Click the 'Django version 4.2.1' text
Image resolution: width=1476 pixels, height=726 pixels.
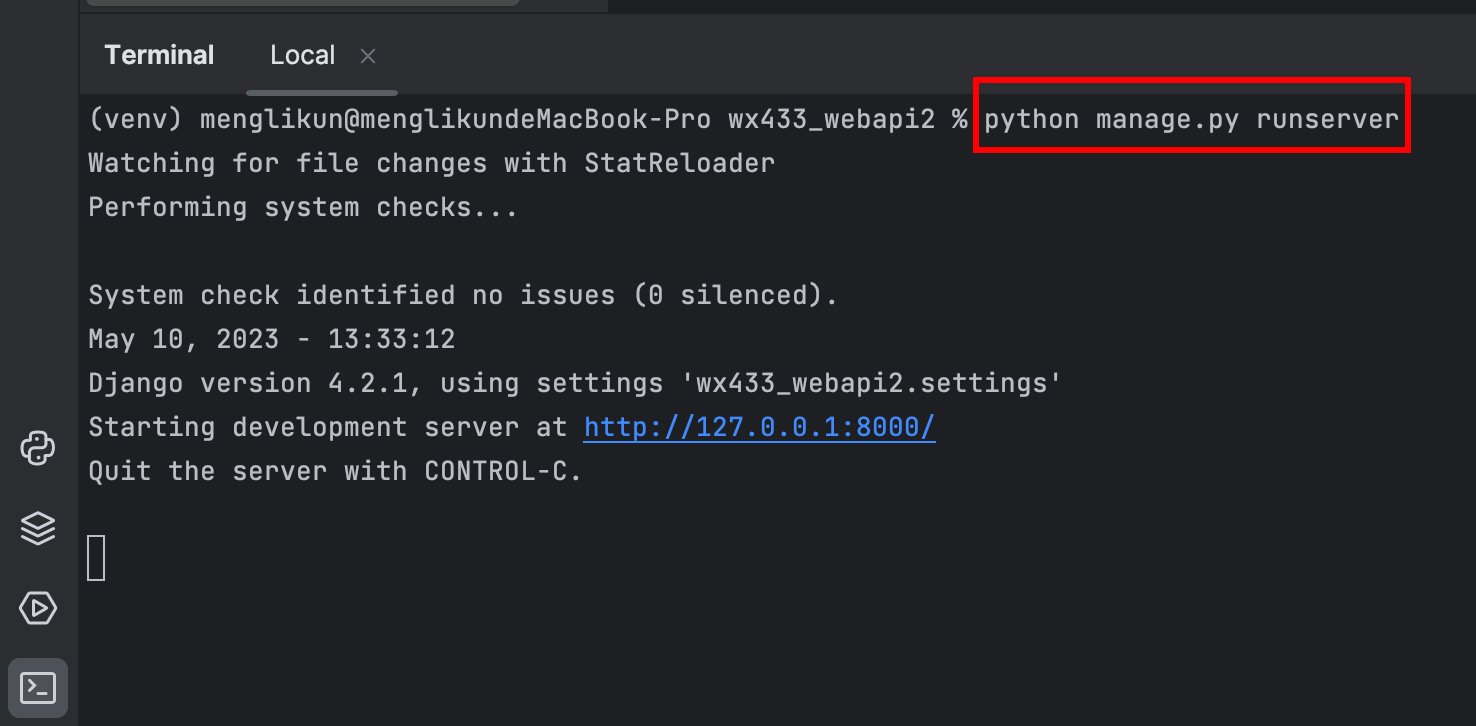(x=255, y=383)
